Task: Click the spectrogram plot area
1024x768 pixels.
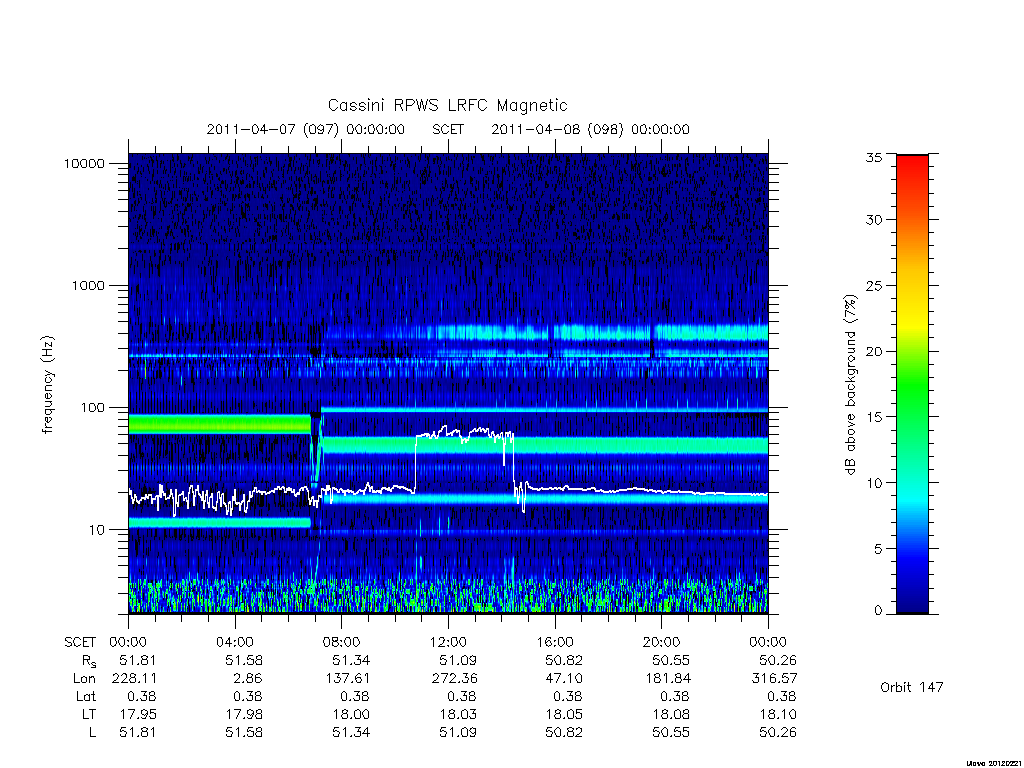Action: pyautogui.click(x=448, y=384)
